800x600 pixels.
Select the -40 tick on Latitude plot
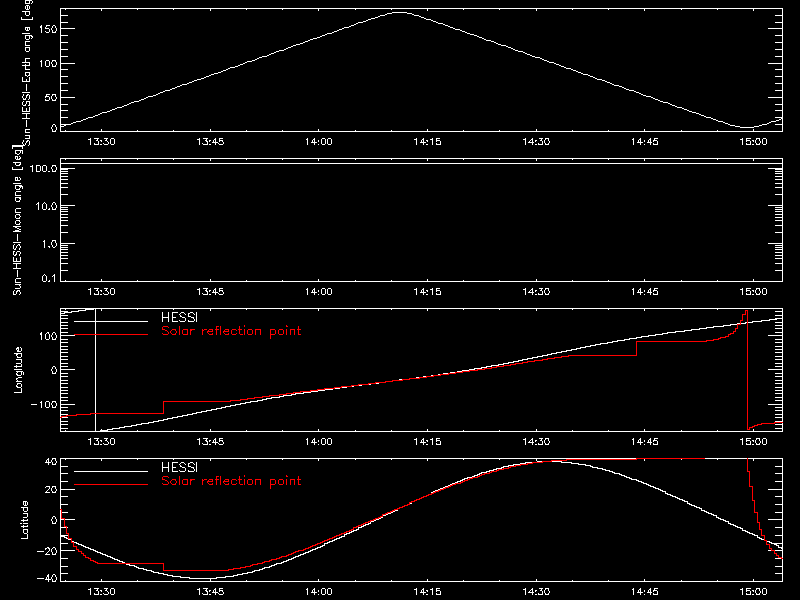coord(47,578)
